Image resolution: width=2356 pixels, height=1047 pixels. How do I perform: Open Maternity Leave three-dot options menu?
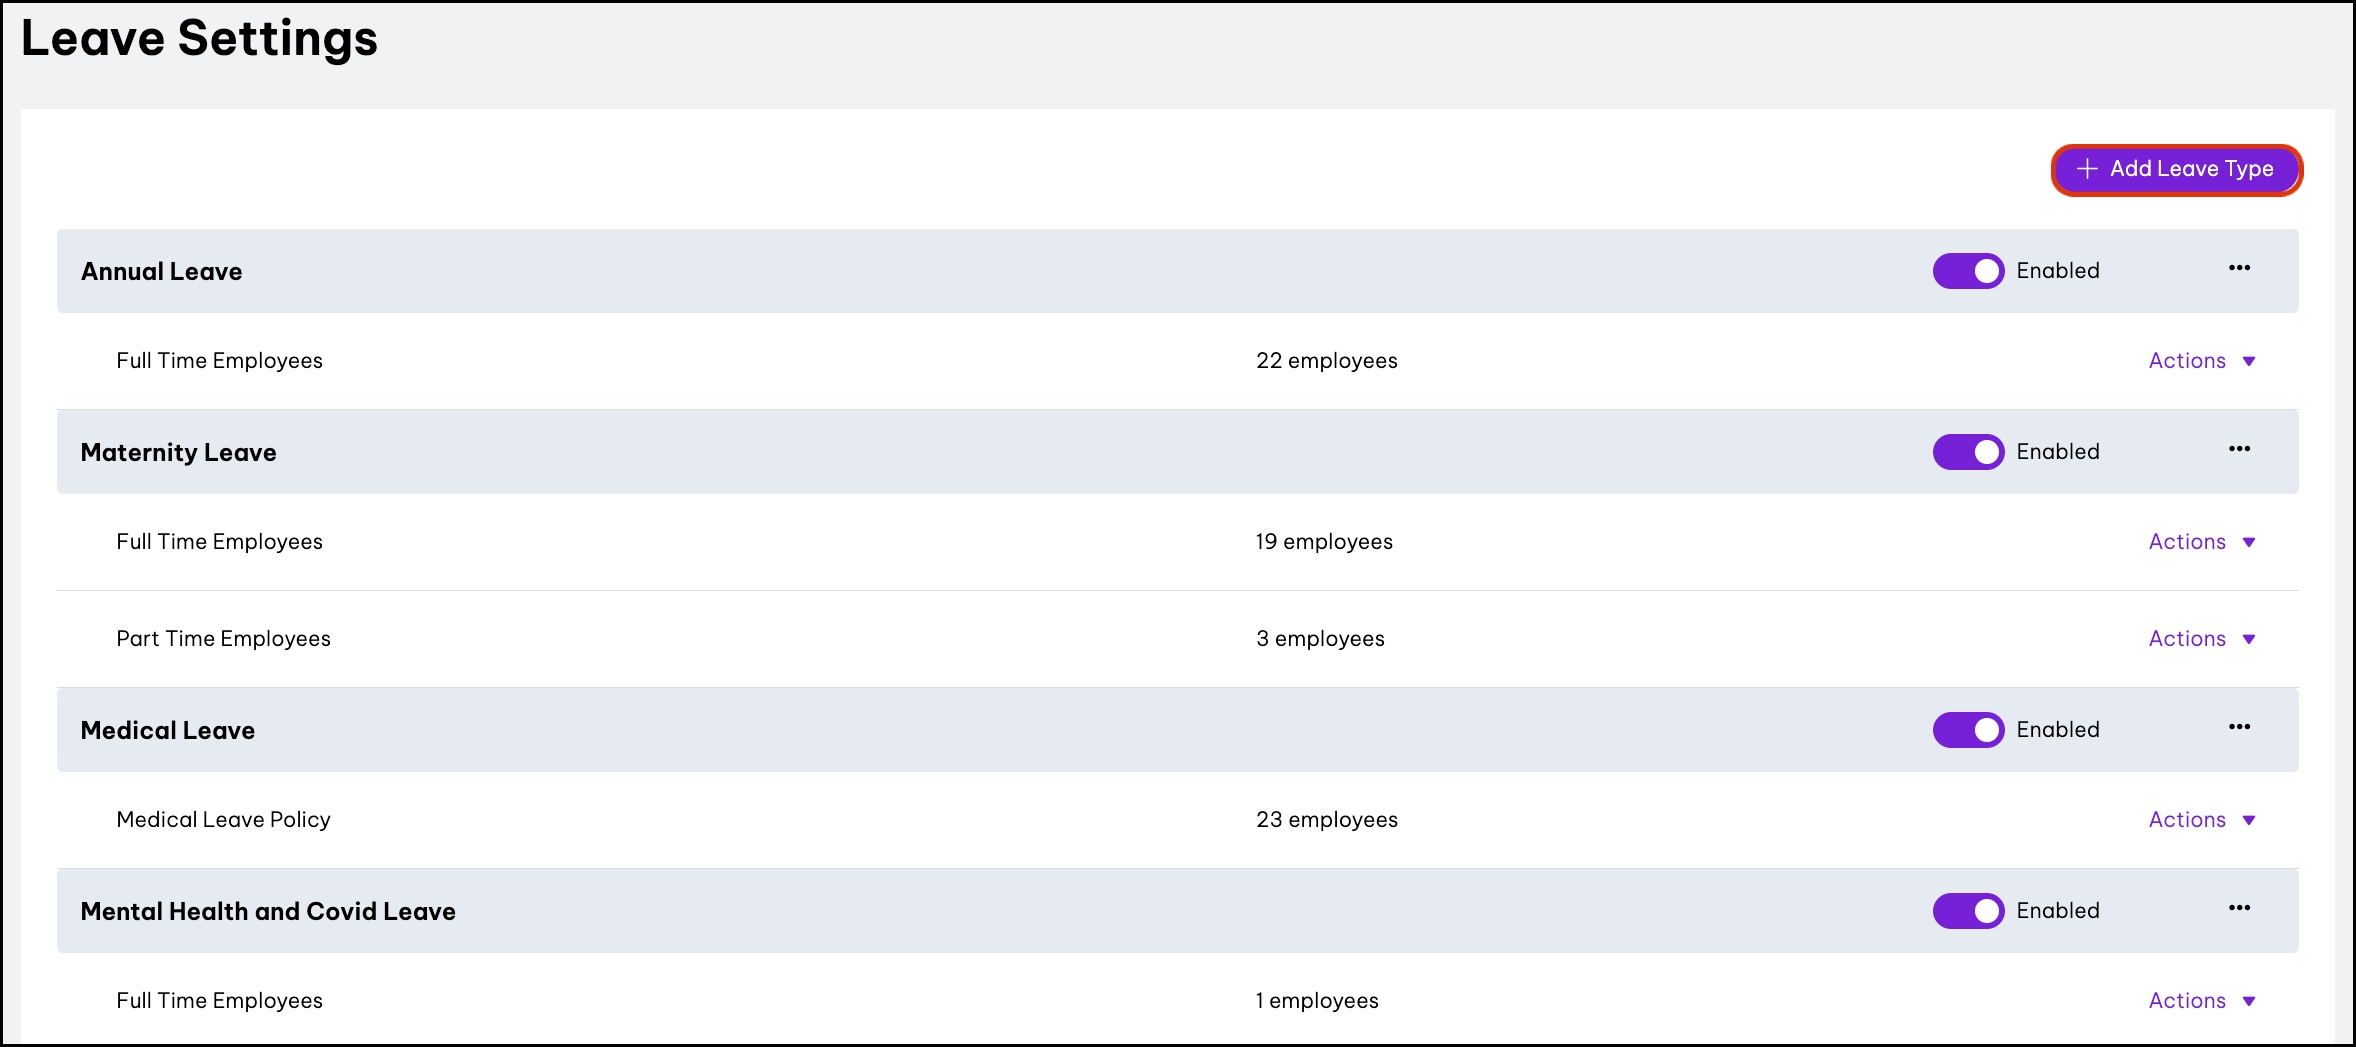click(2239, 449)
